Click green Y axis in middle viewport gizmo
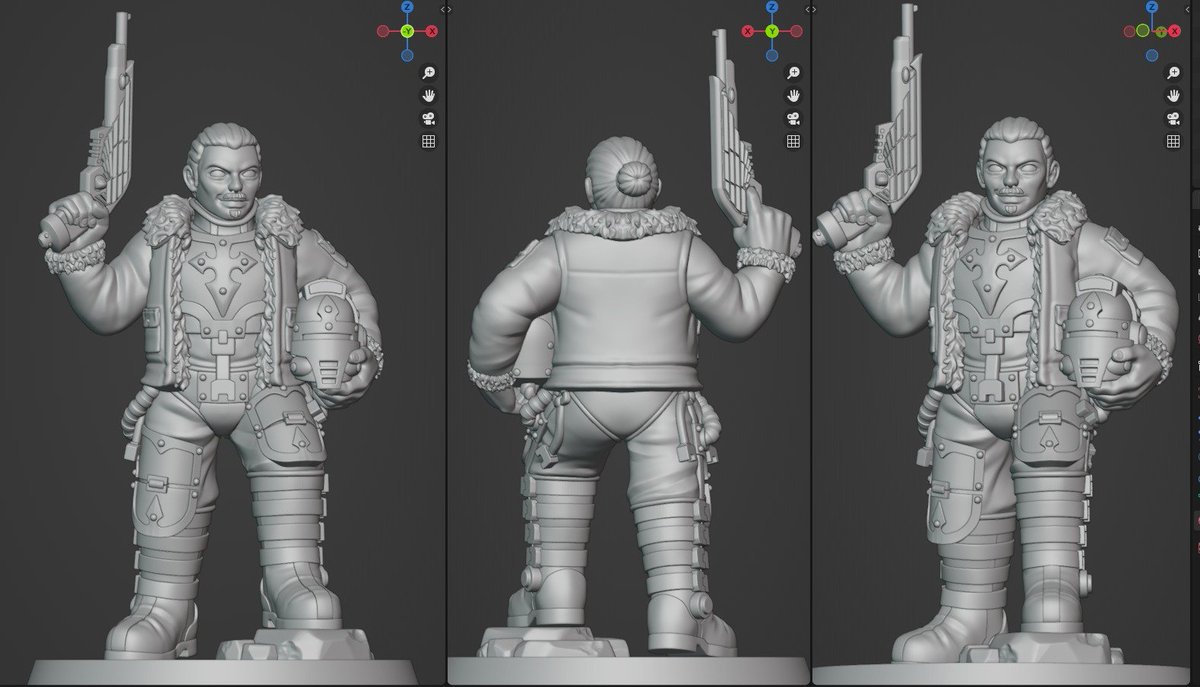Screen dimensions: 1200x687 tap(772, 31)
